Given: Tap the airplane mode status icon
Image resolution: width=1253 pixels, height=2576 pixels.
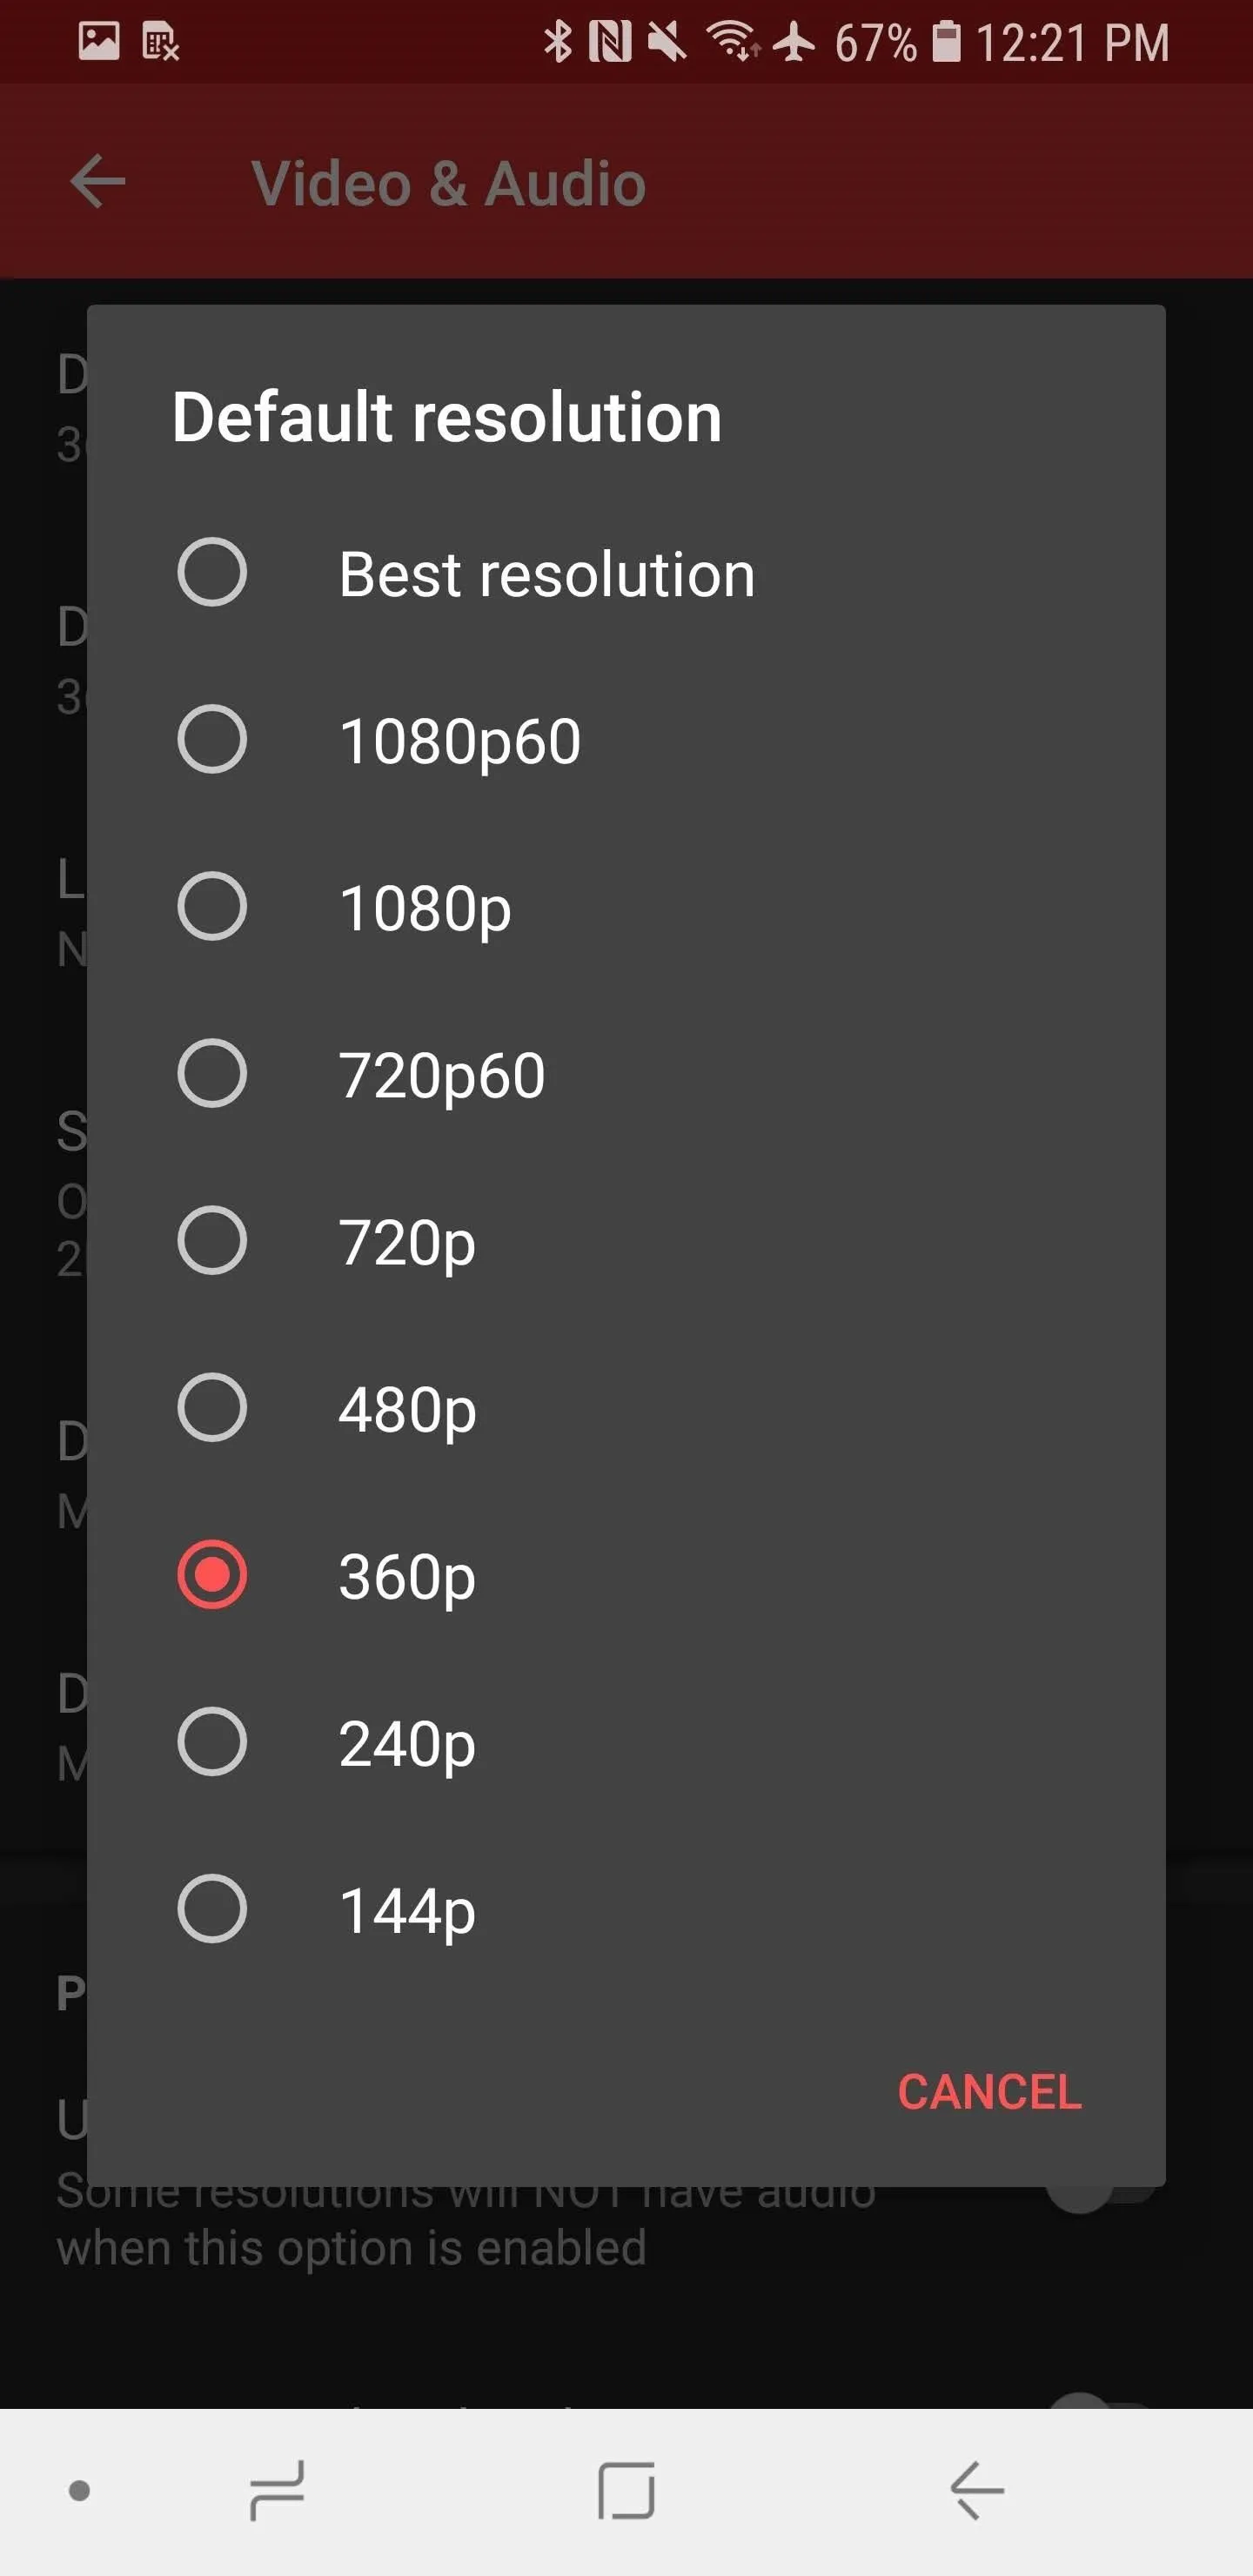Looking at the screenshot, I should point(794,42).
